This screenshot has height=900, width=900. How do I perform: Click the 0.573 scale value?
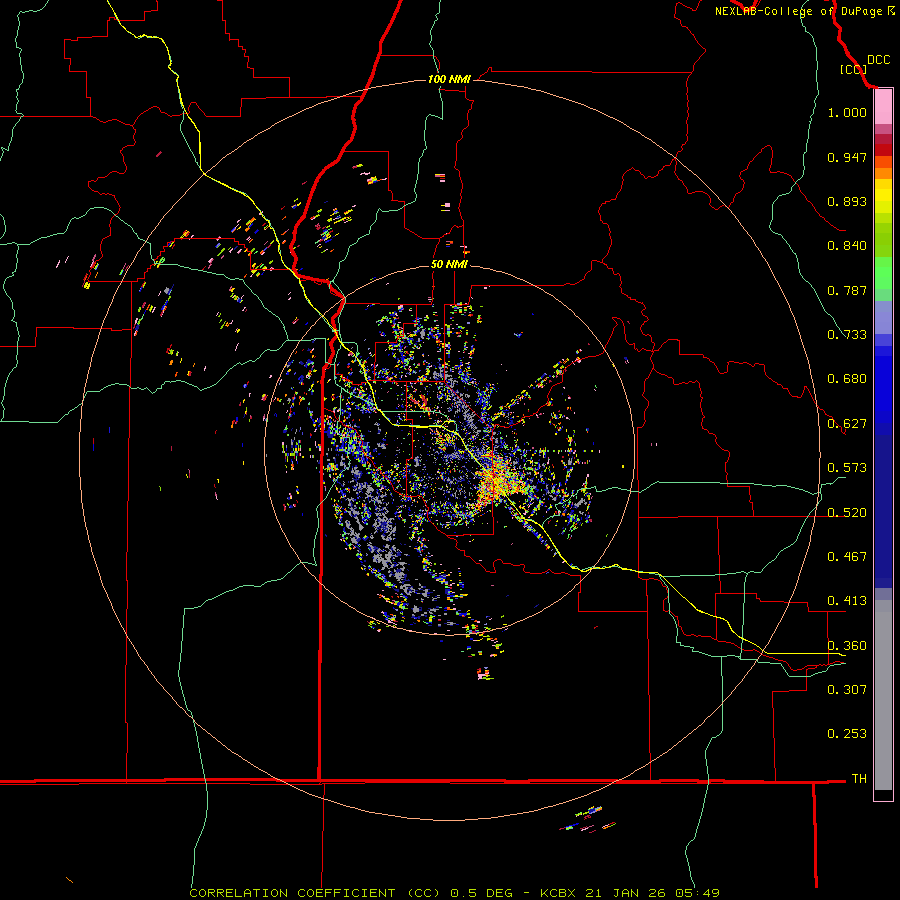[x=847, y=468]
